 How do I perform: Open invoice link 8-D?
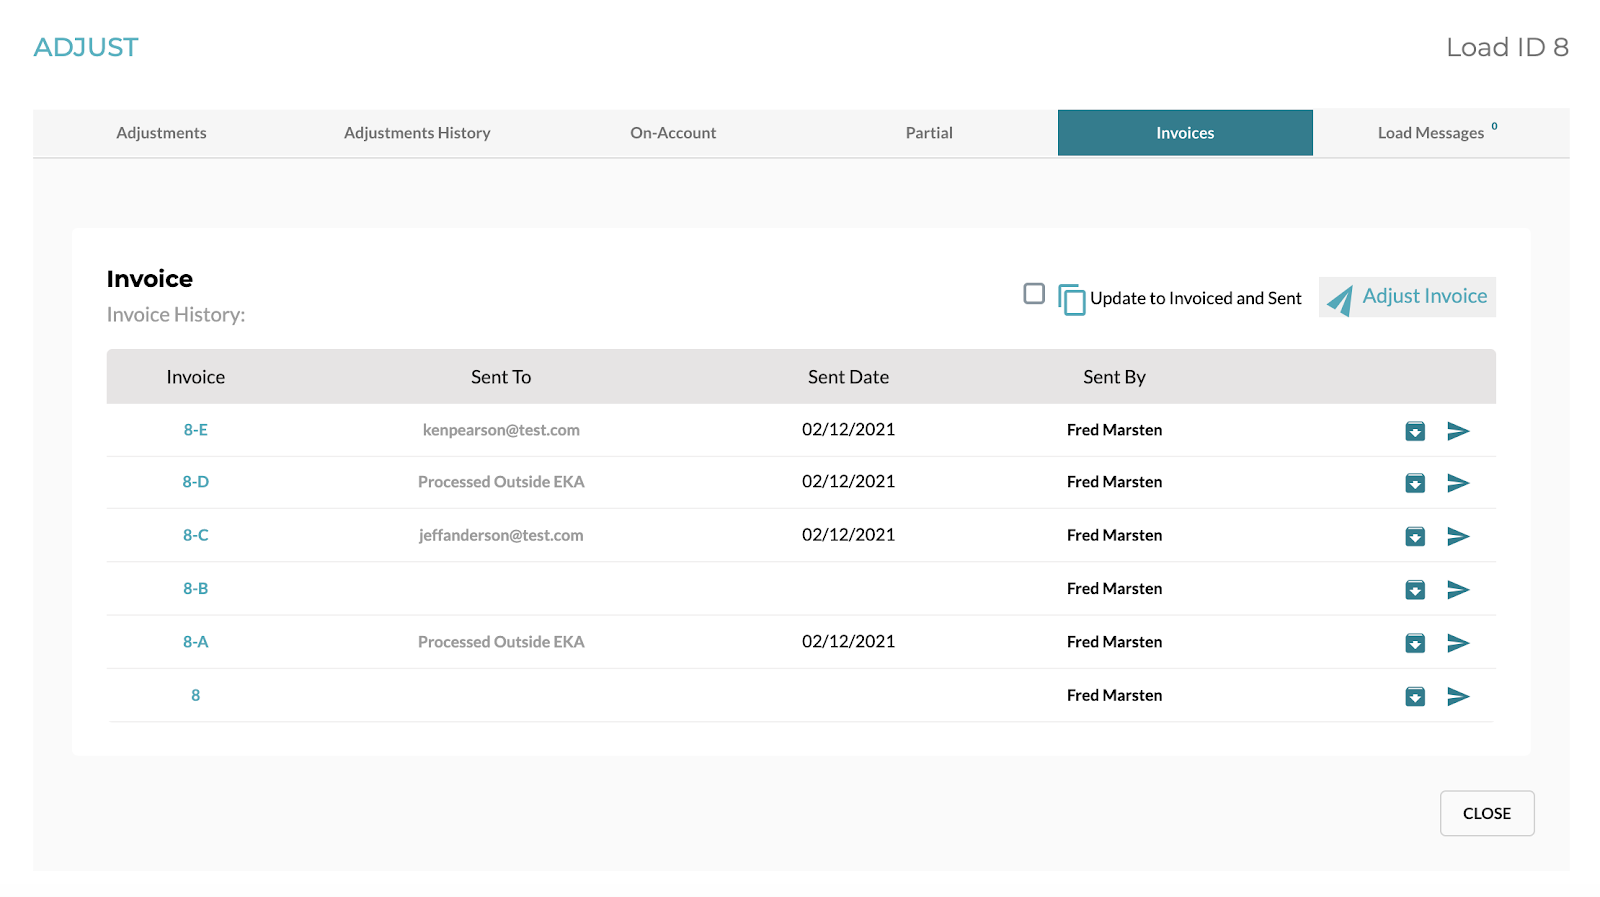click(x=195, y=482)
